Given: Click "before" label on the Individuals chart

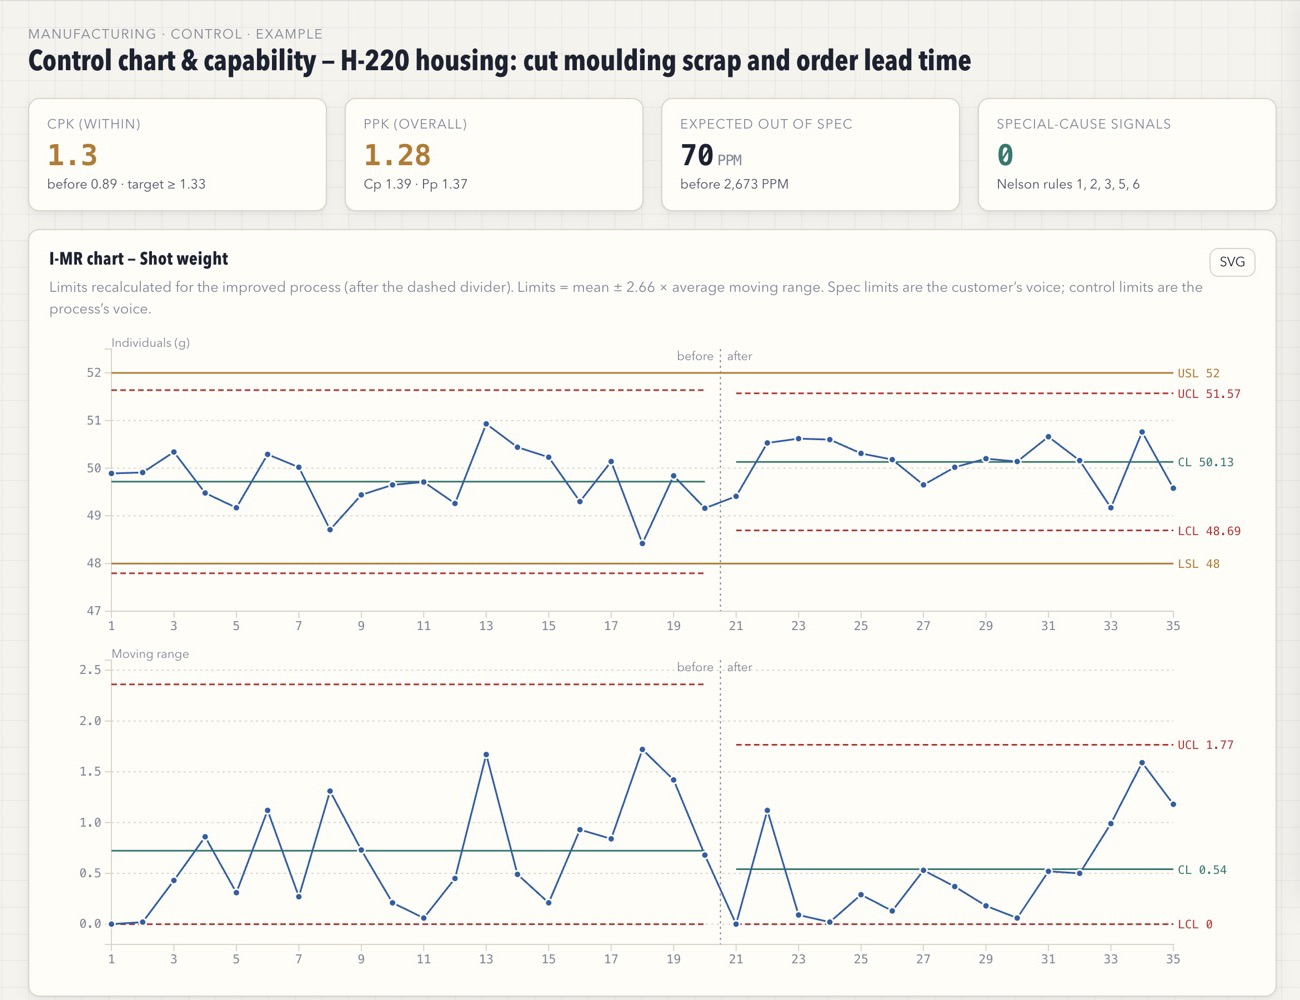Looking at the screenshot, I should (x=695, y=356).
